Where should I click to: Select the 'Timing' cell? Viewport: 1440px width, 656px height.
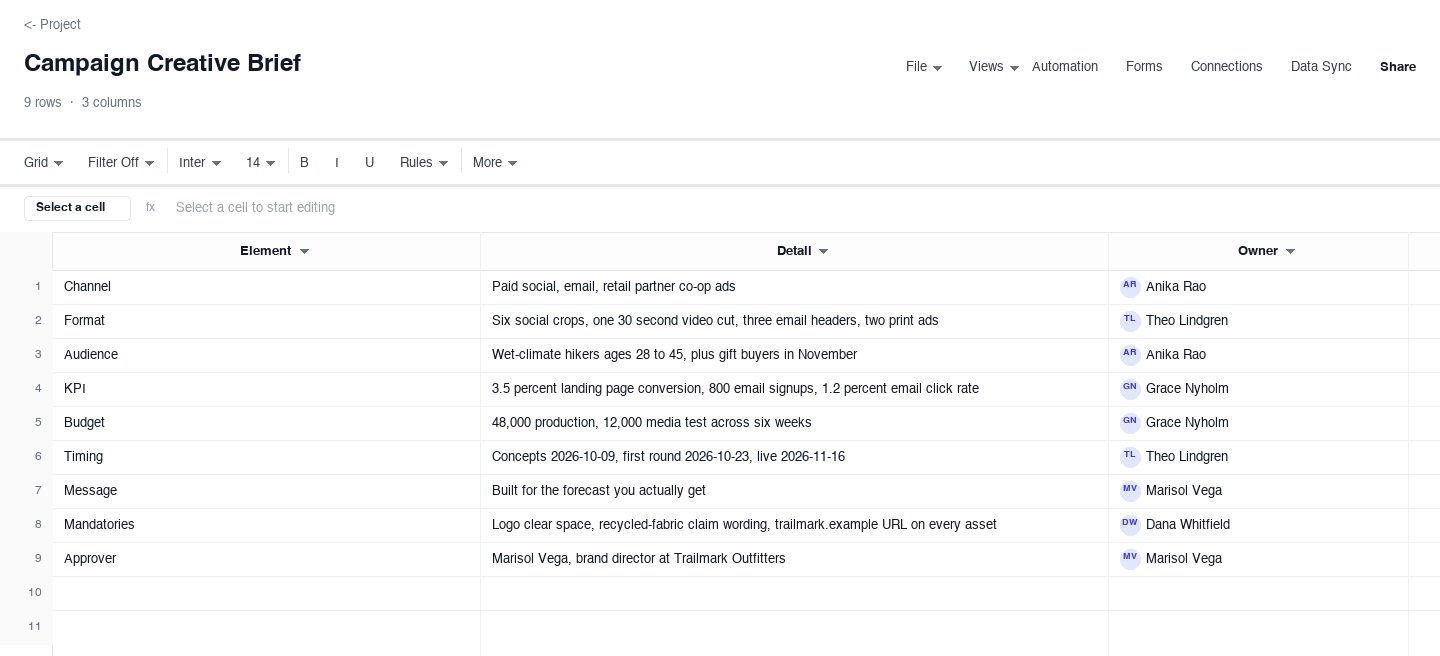click(x=266, y=457)
